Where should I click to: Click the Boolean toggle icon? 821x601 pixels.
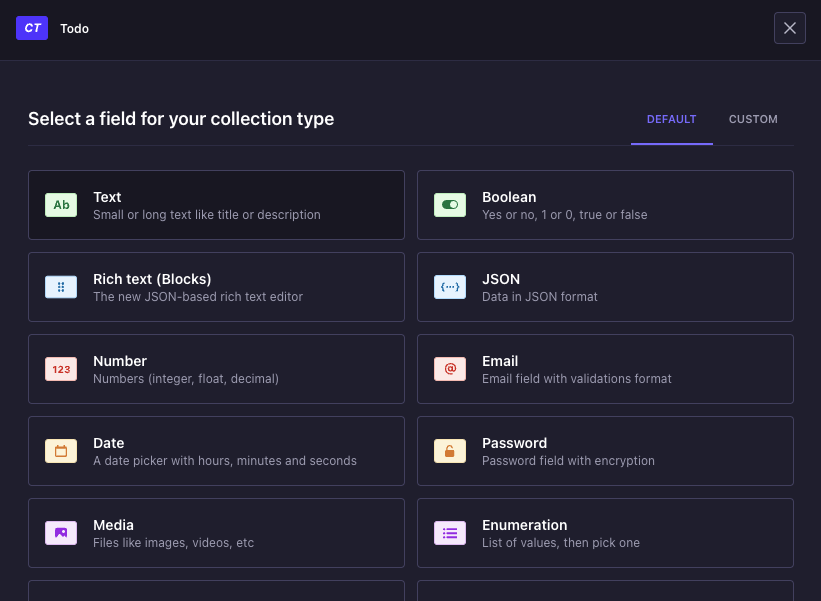[x=450, y=205]
